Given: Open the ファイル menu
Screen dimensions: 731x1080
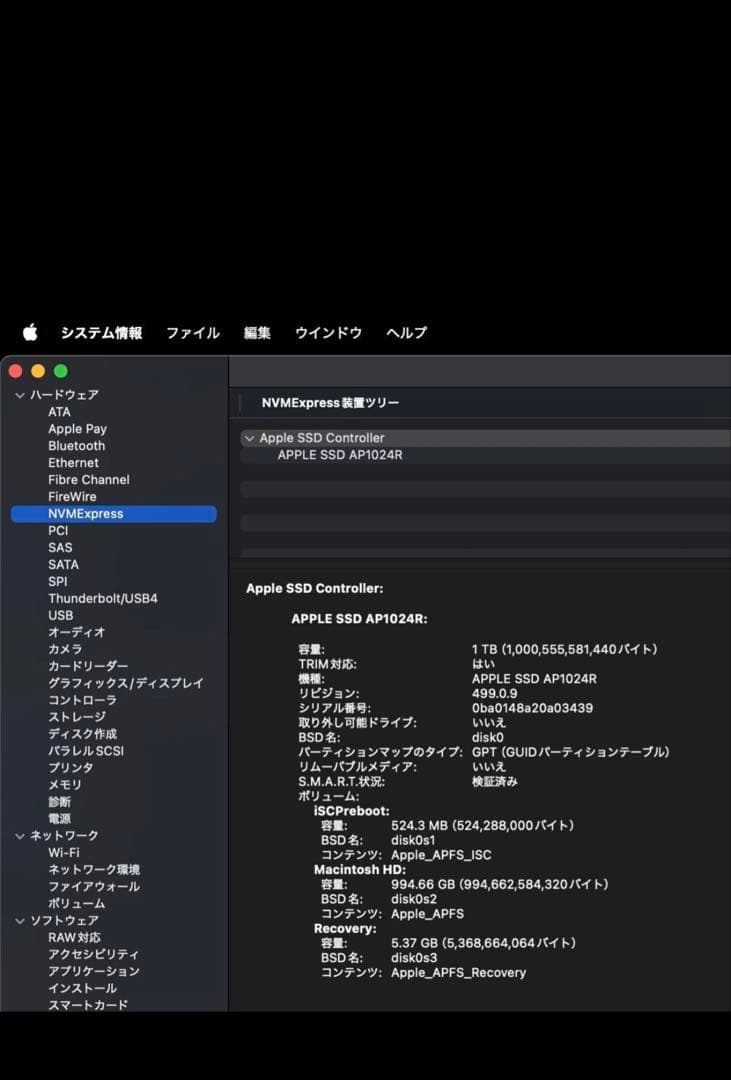Looking at the screenshot, I should click(192, 333).
